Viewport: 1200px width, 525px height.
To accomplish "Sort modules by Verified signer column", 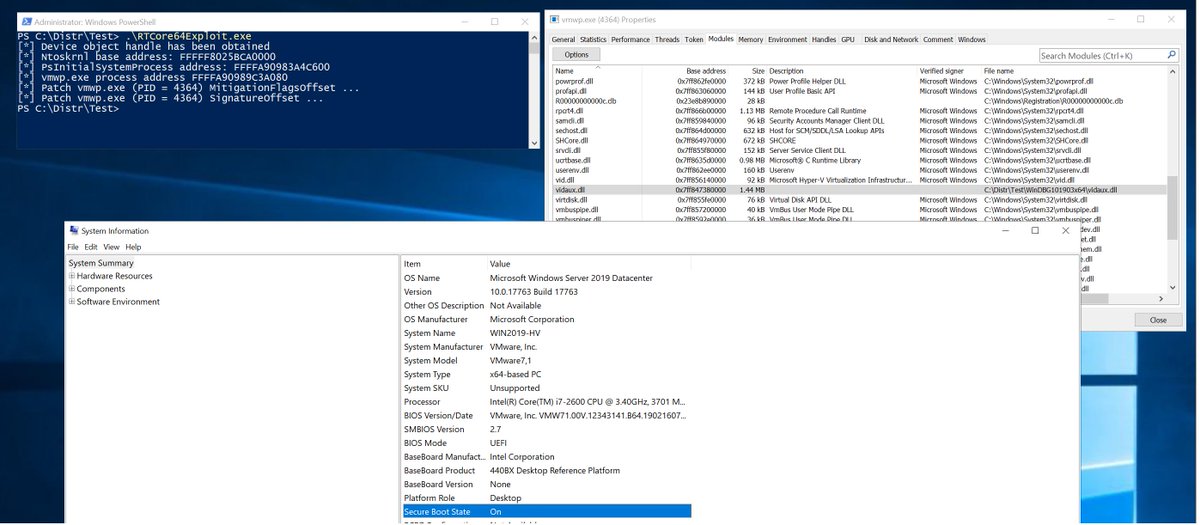I will pyautogui.click(x=949, y=71).
